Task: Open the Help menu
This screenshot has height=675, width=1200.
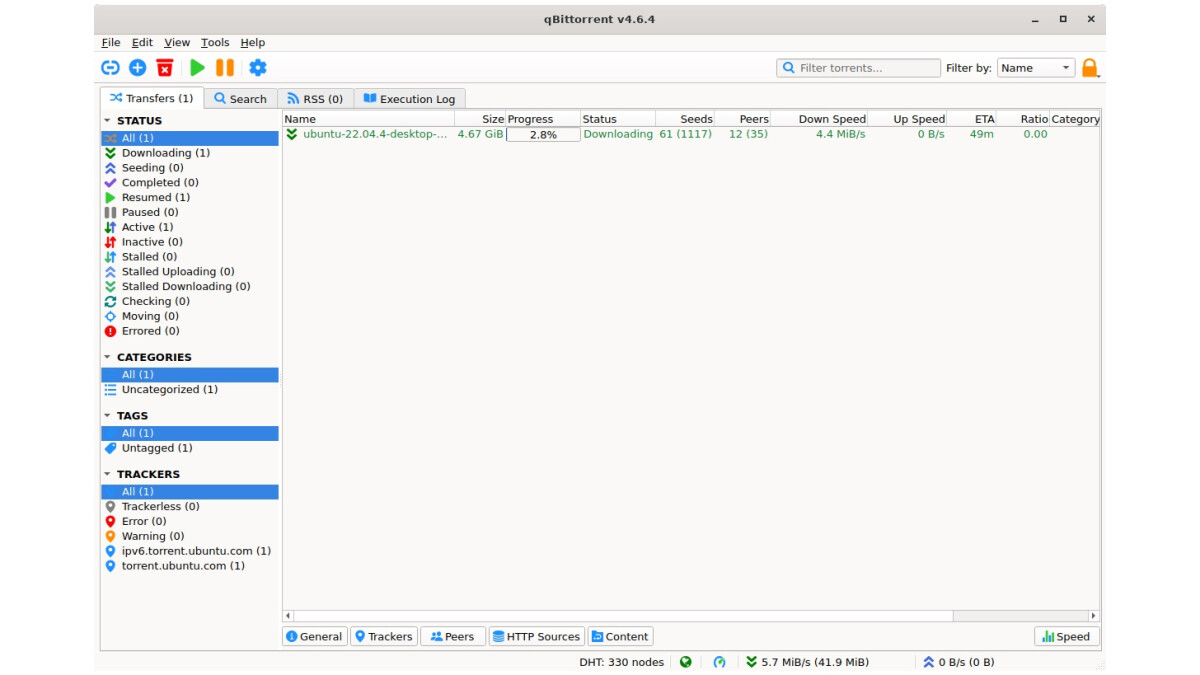Action: [x=253, y=43]
